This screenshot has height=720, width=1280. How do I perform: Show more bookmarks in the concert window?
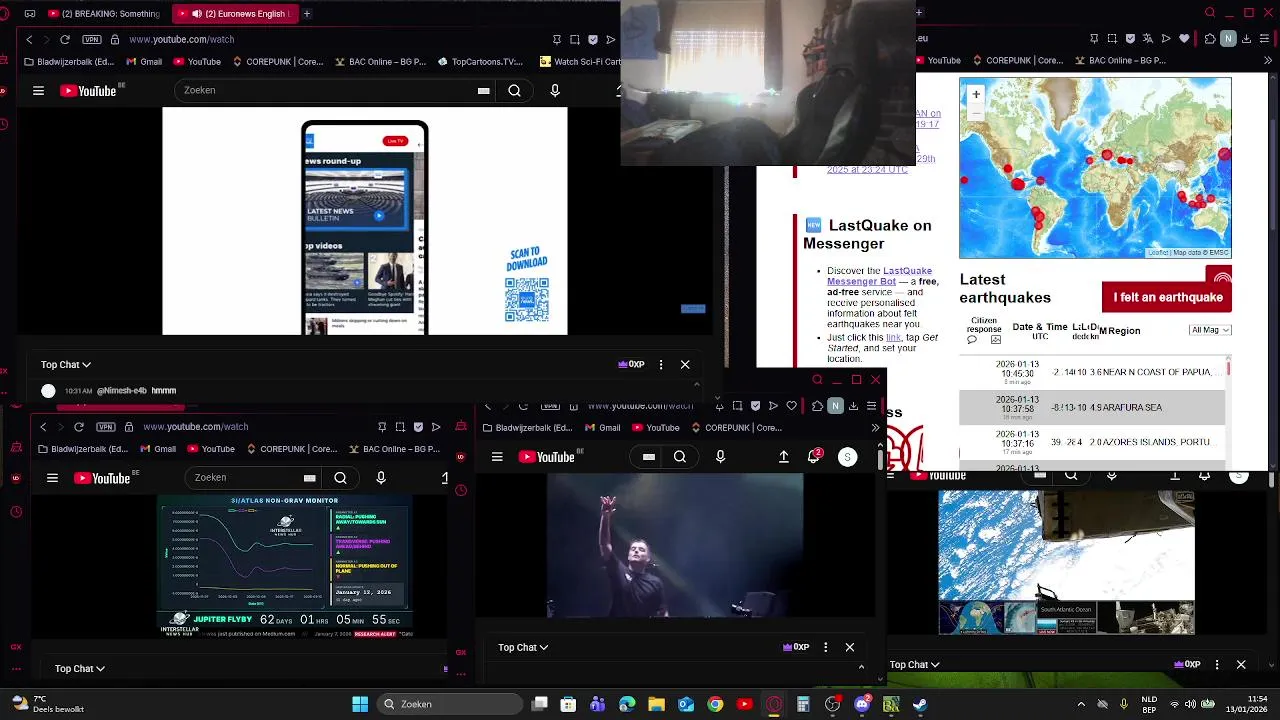(875, 428)
